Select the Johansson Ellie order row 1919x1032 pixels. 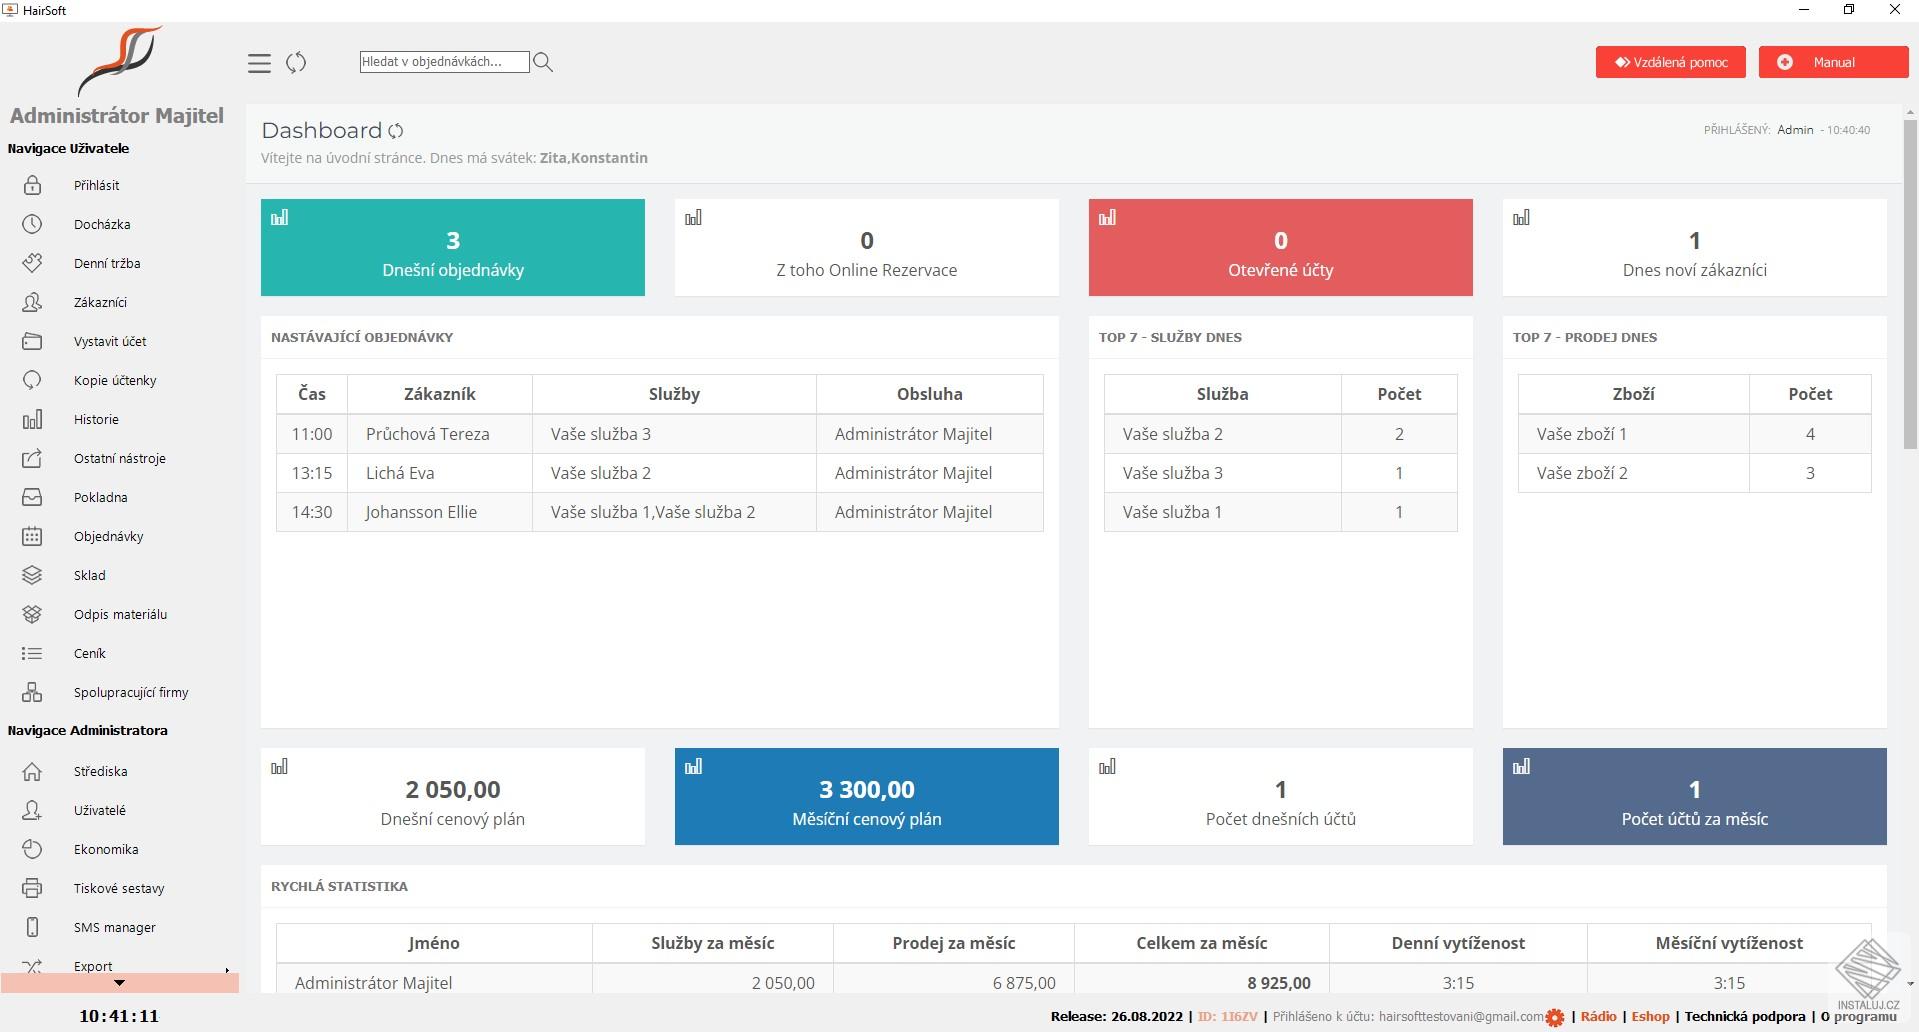point(660,512)
